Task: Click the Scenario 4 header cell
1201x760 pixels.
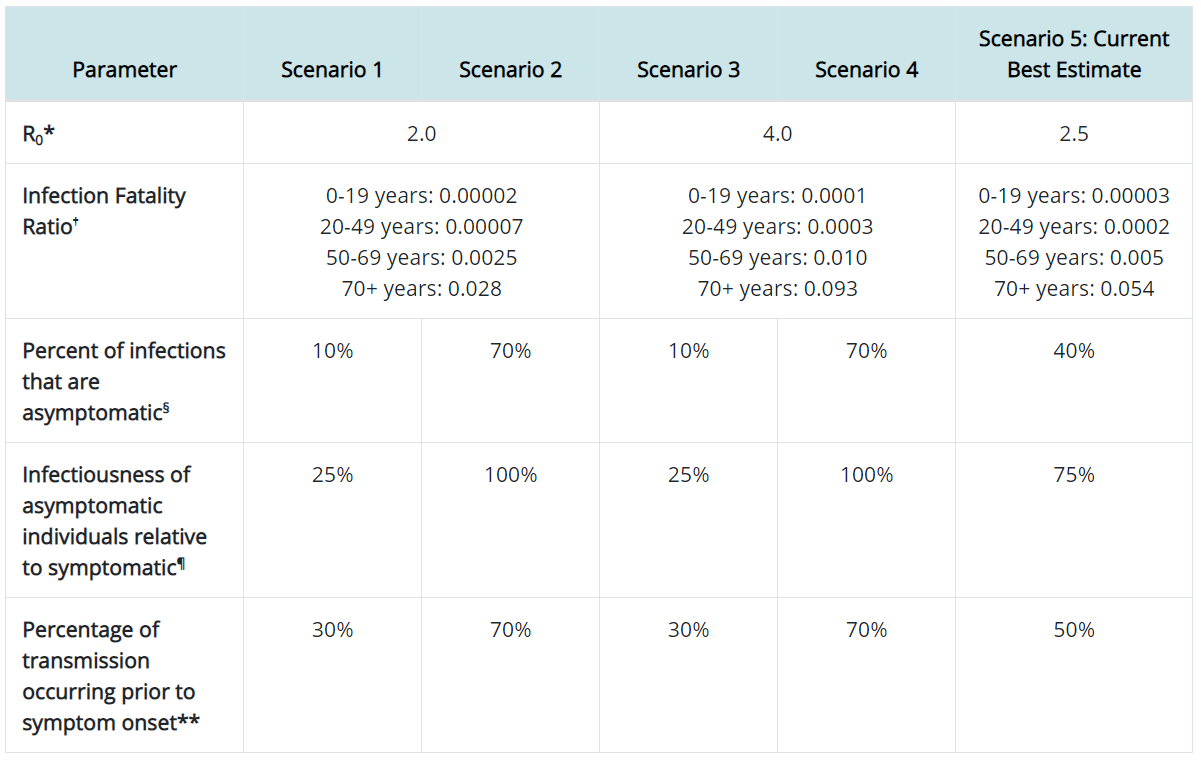Action: pyautogui.click(x=866, y=70)
